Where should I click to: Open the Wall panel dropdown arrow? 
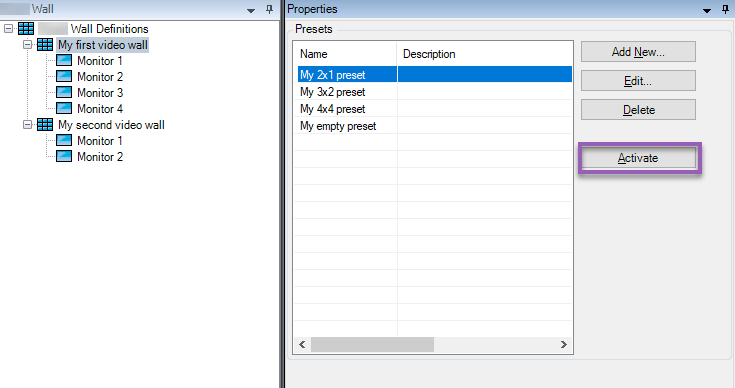tap(251, 10)
